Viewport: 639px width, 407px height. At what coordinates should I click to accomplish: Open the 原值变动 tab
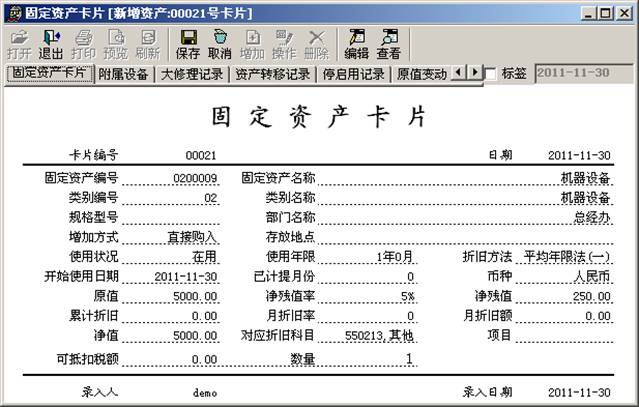pyautogui.click(x=422, y=74)
